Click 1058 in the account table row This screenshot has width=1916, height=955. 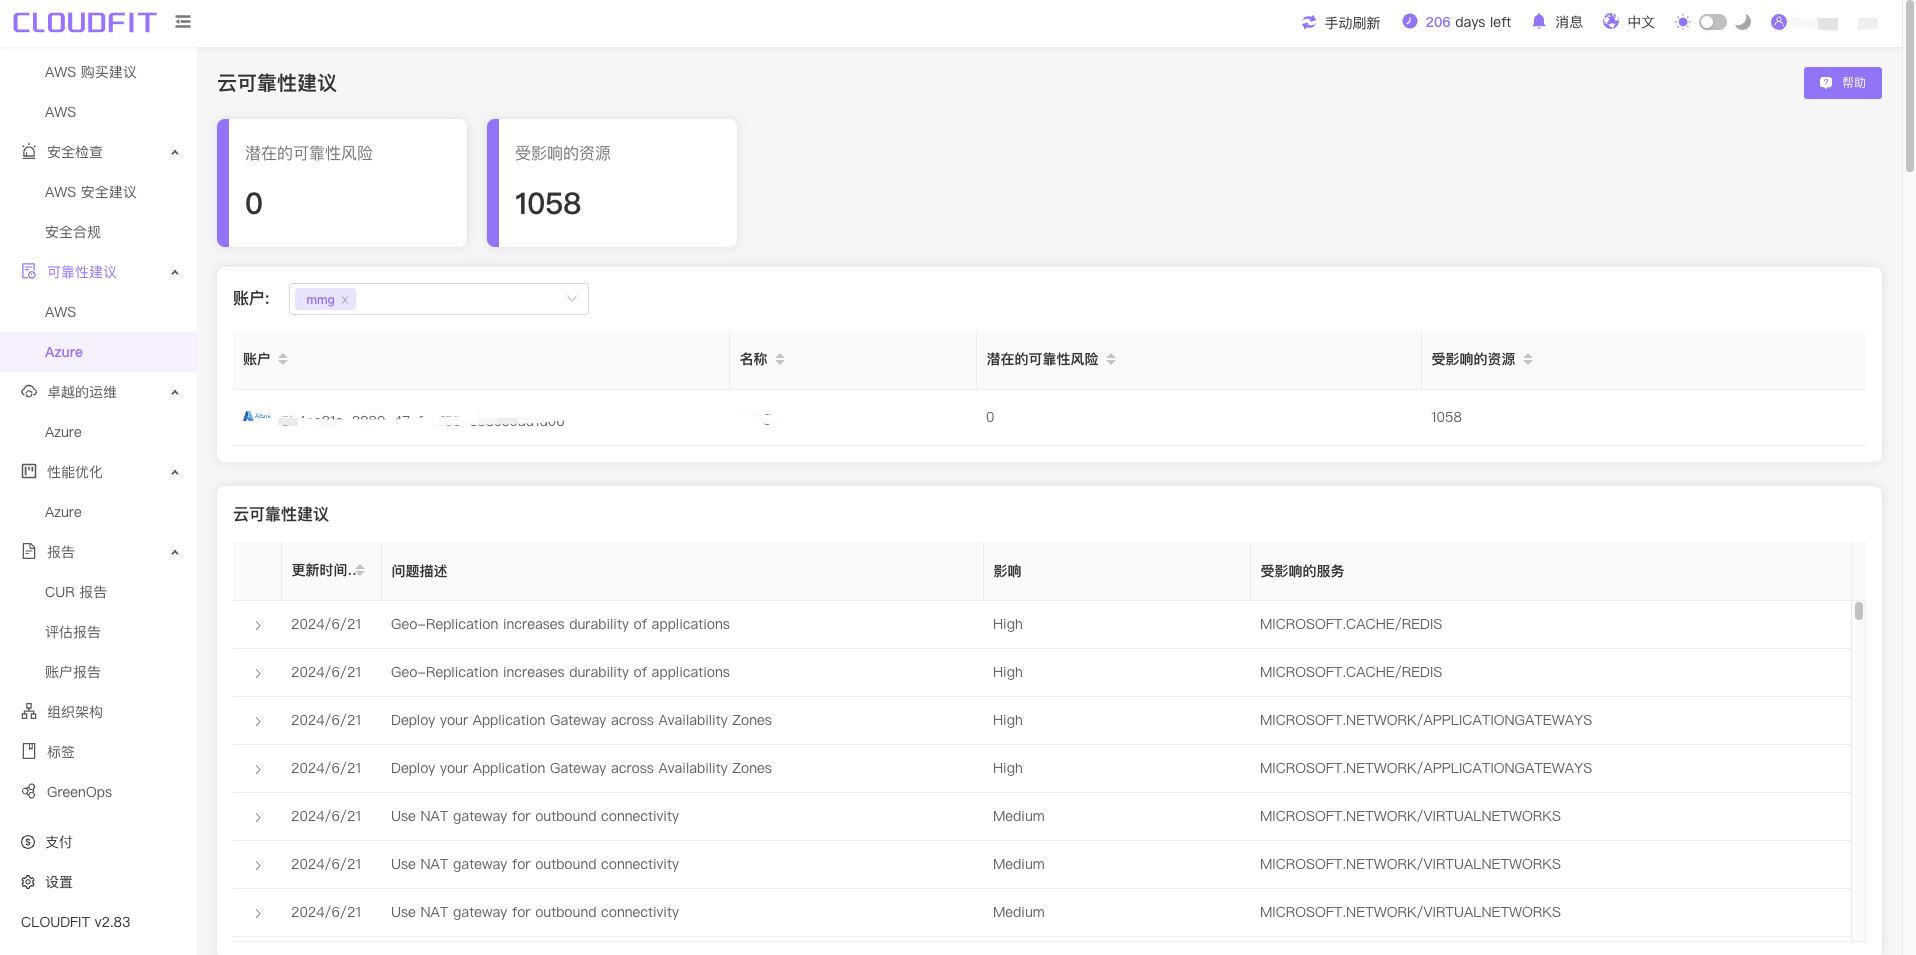click(x=1446, y=417)
